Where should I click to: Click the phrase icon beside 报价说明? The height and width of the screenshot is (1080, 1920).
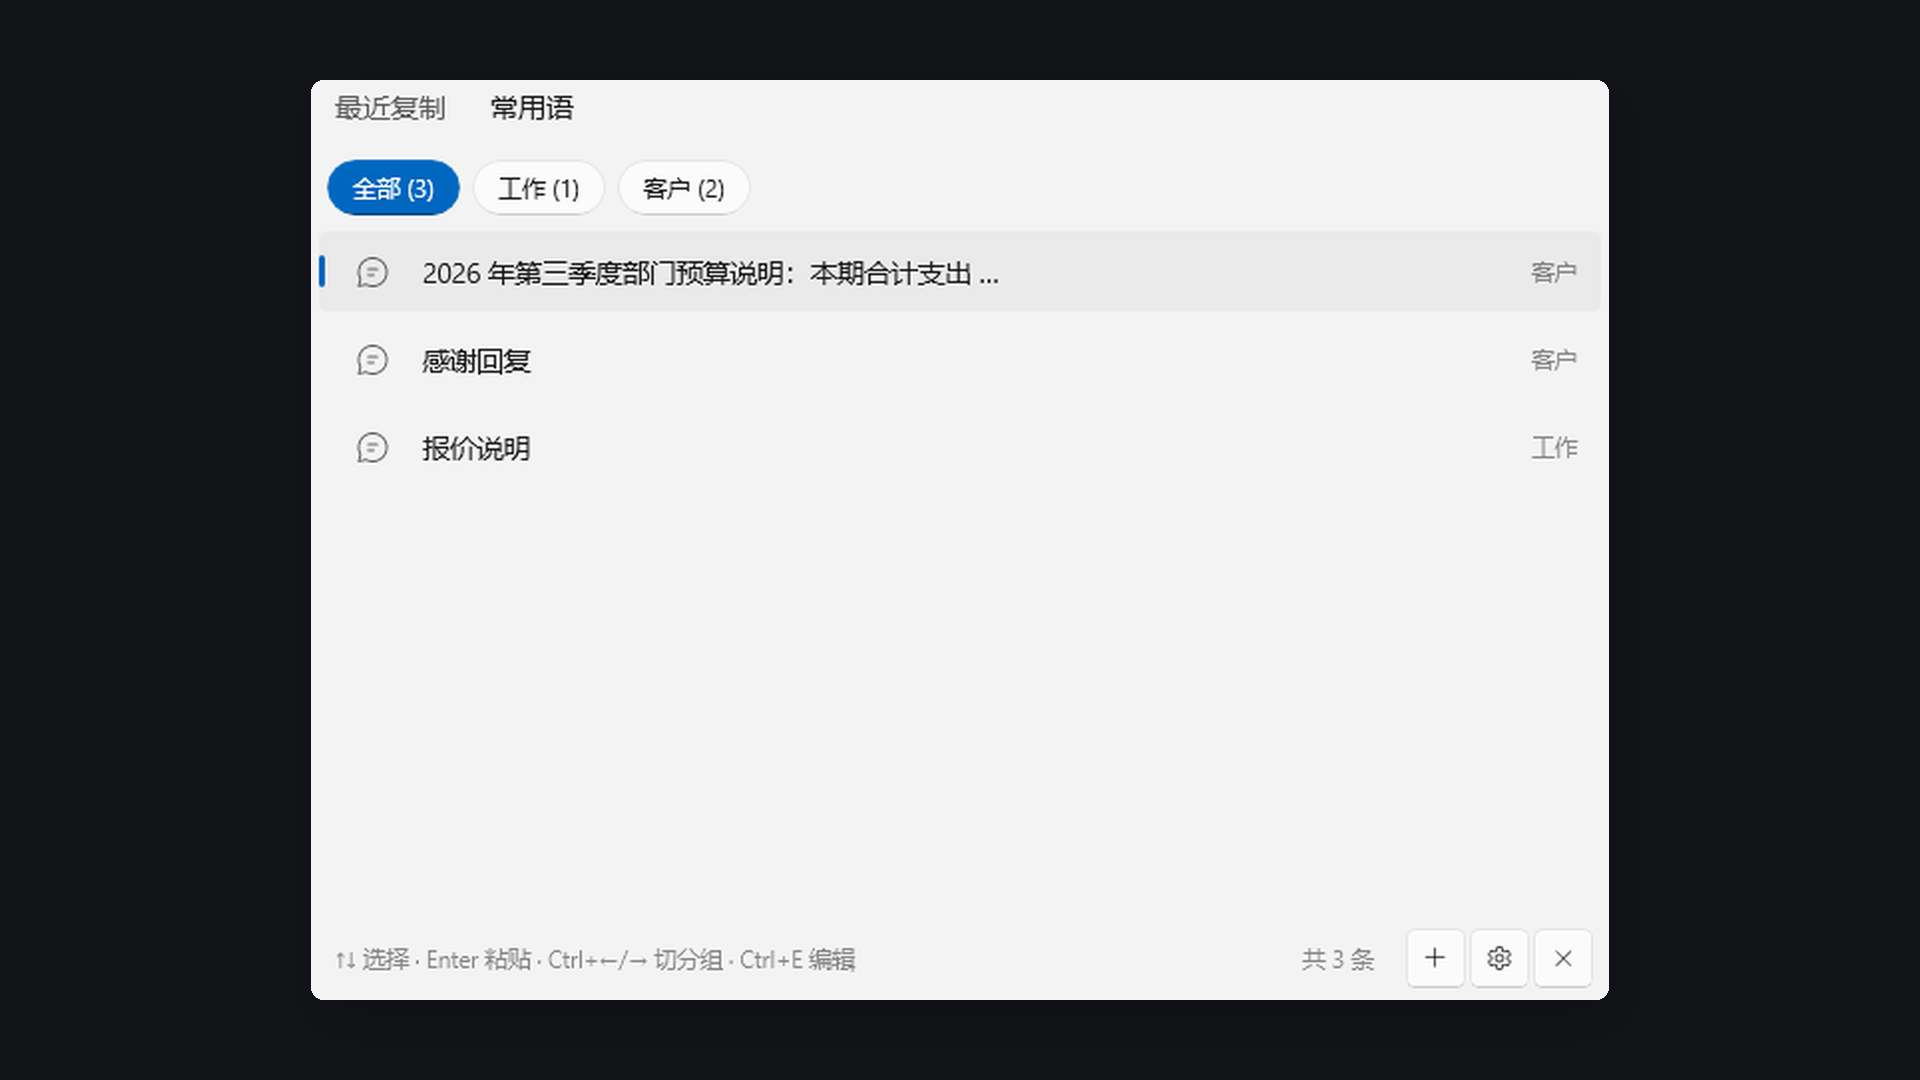[x=372, y=448]
